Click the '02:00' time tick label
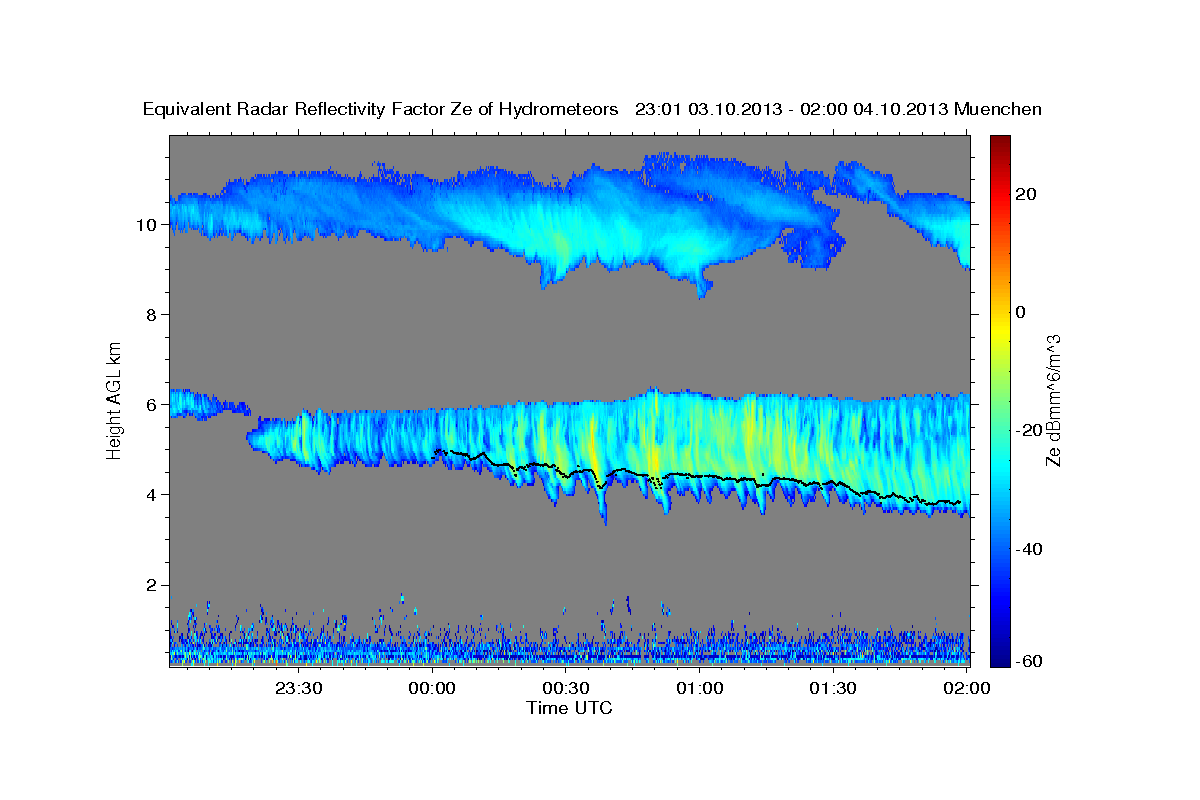 coord(967,689)
